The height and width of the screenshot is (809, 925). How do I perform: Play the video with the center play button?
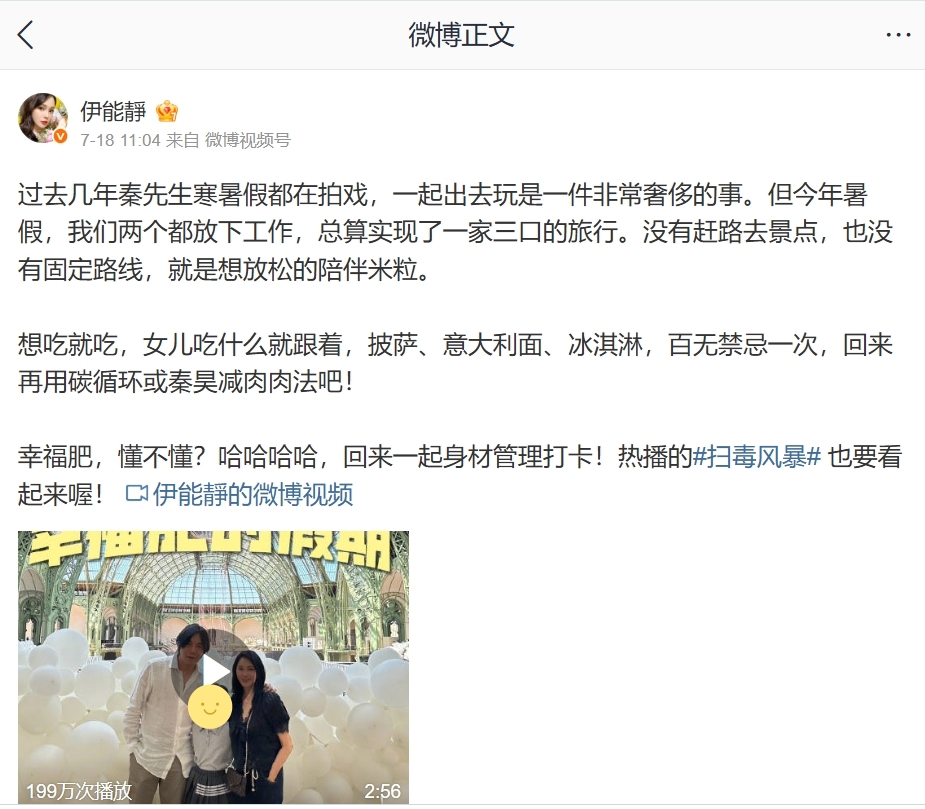pos(214,671)
